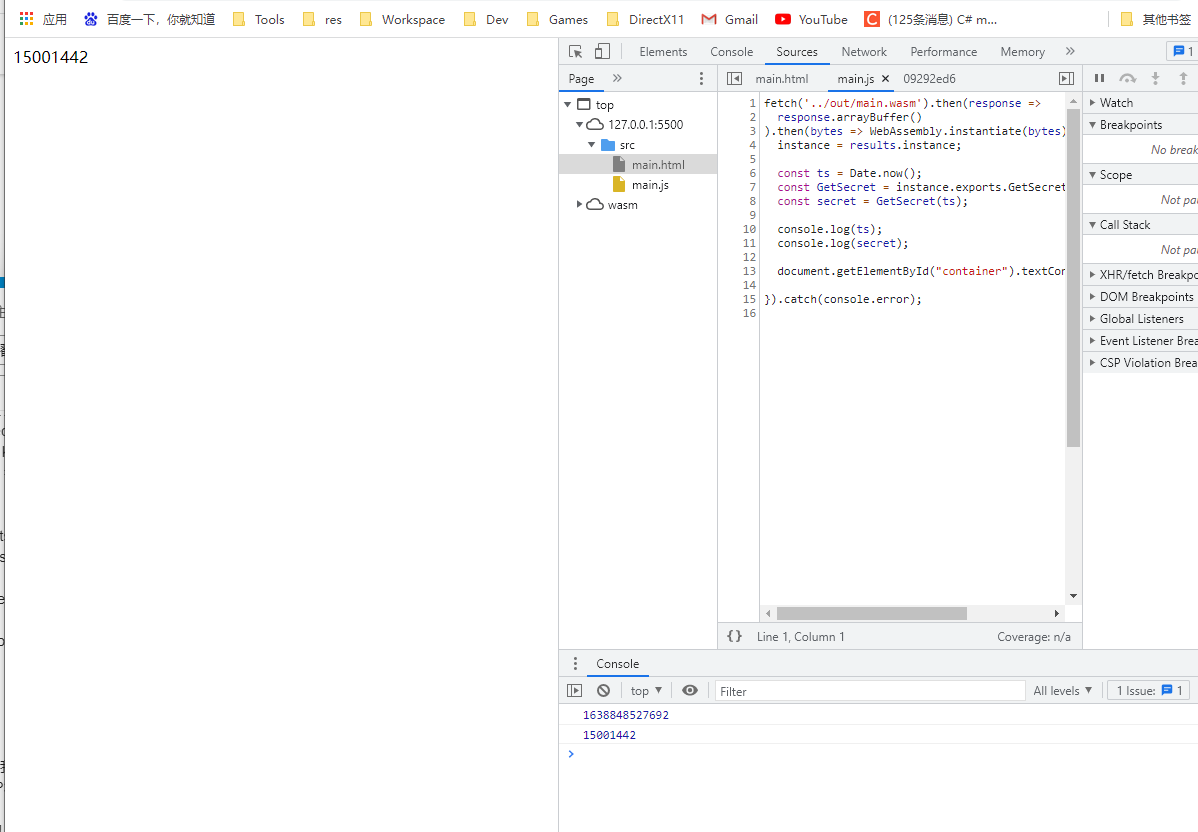Screen dimensions: 1198x832
Task: Click the 1 Issue button
Action: [x=1148, y=691]
